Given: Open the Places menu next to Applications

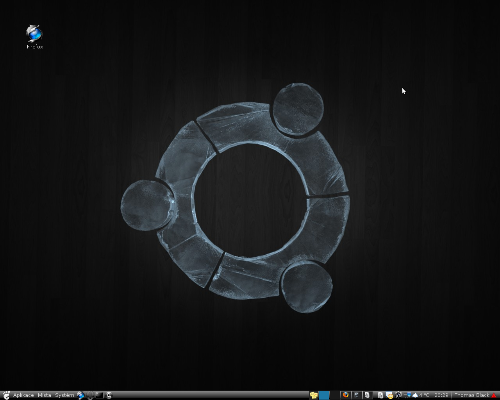Looking at the screenshot, I should pyautogui.click(x=44, y=395).
